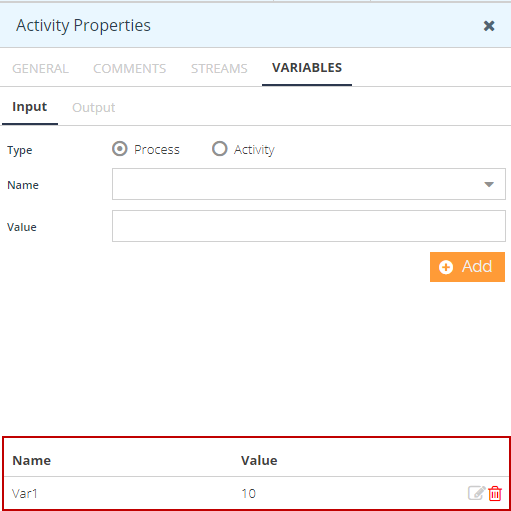
Task: Click inside the Name combo box
Action: 309,184
